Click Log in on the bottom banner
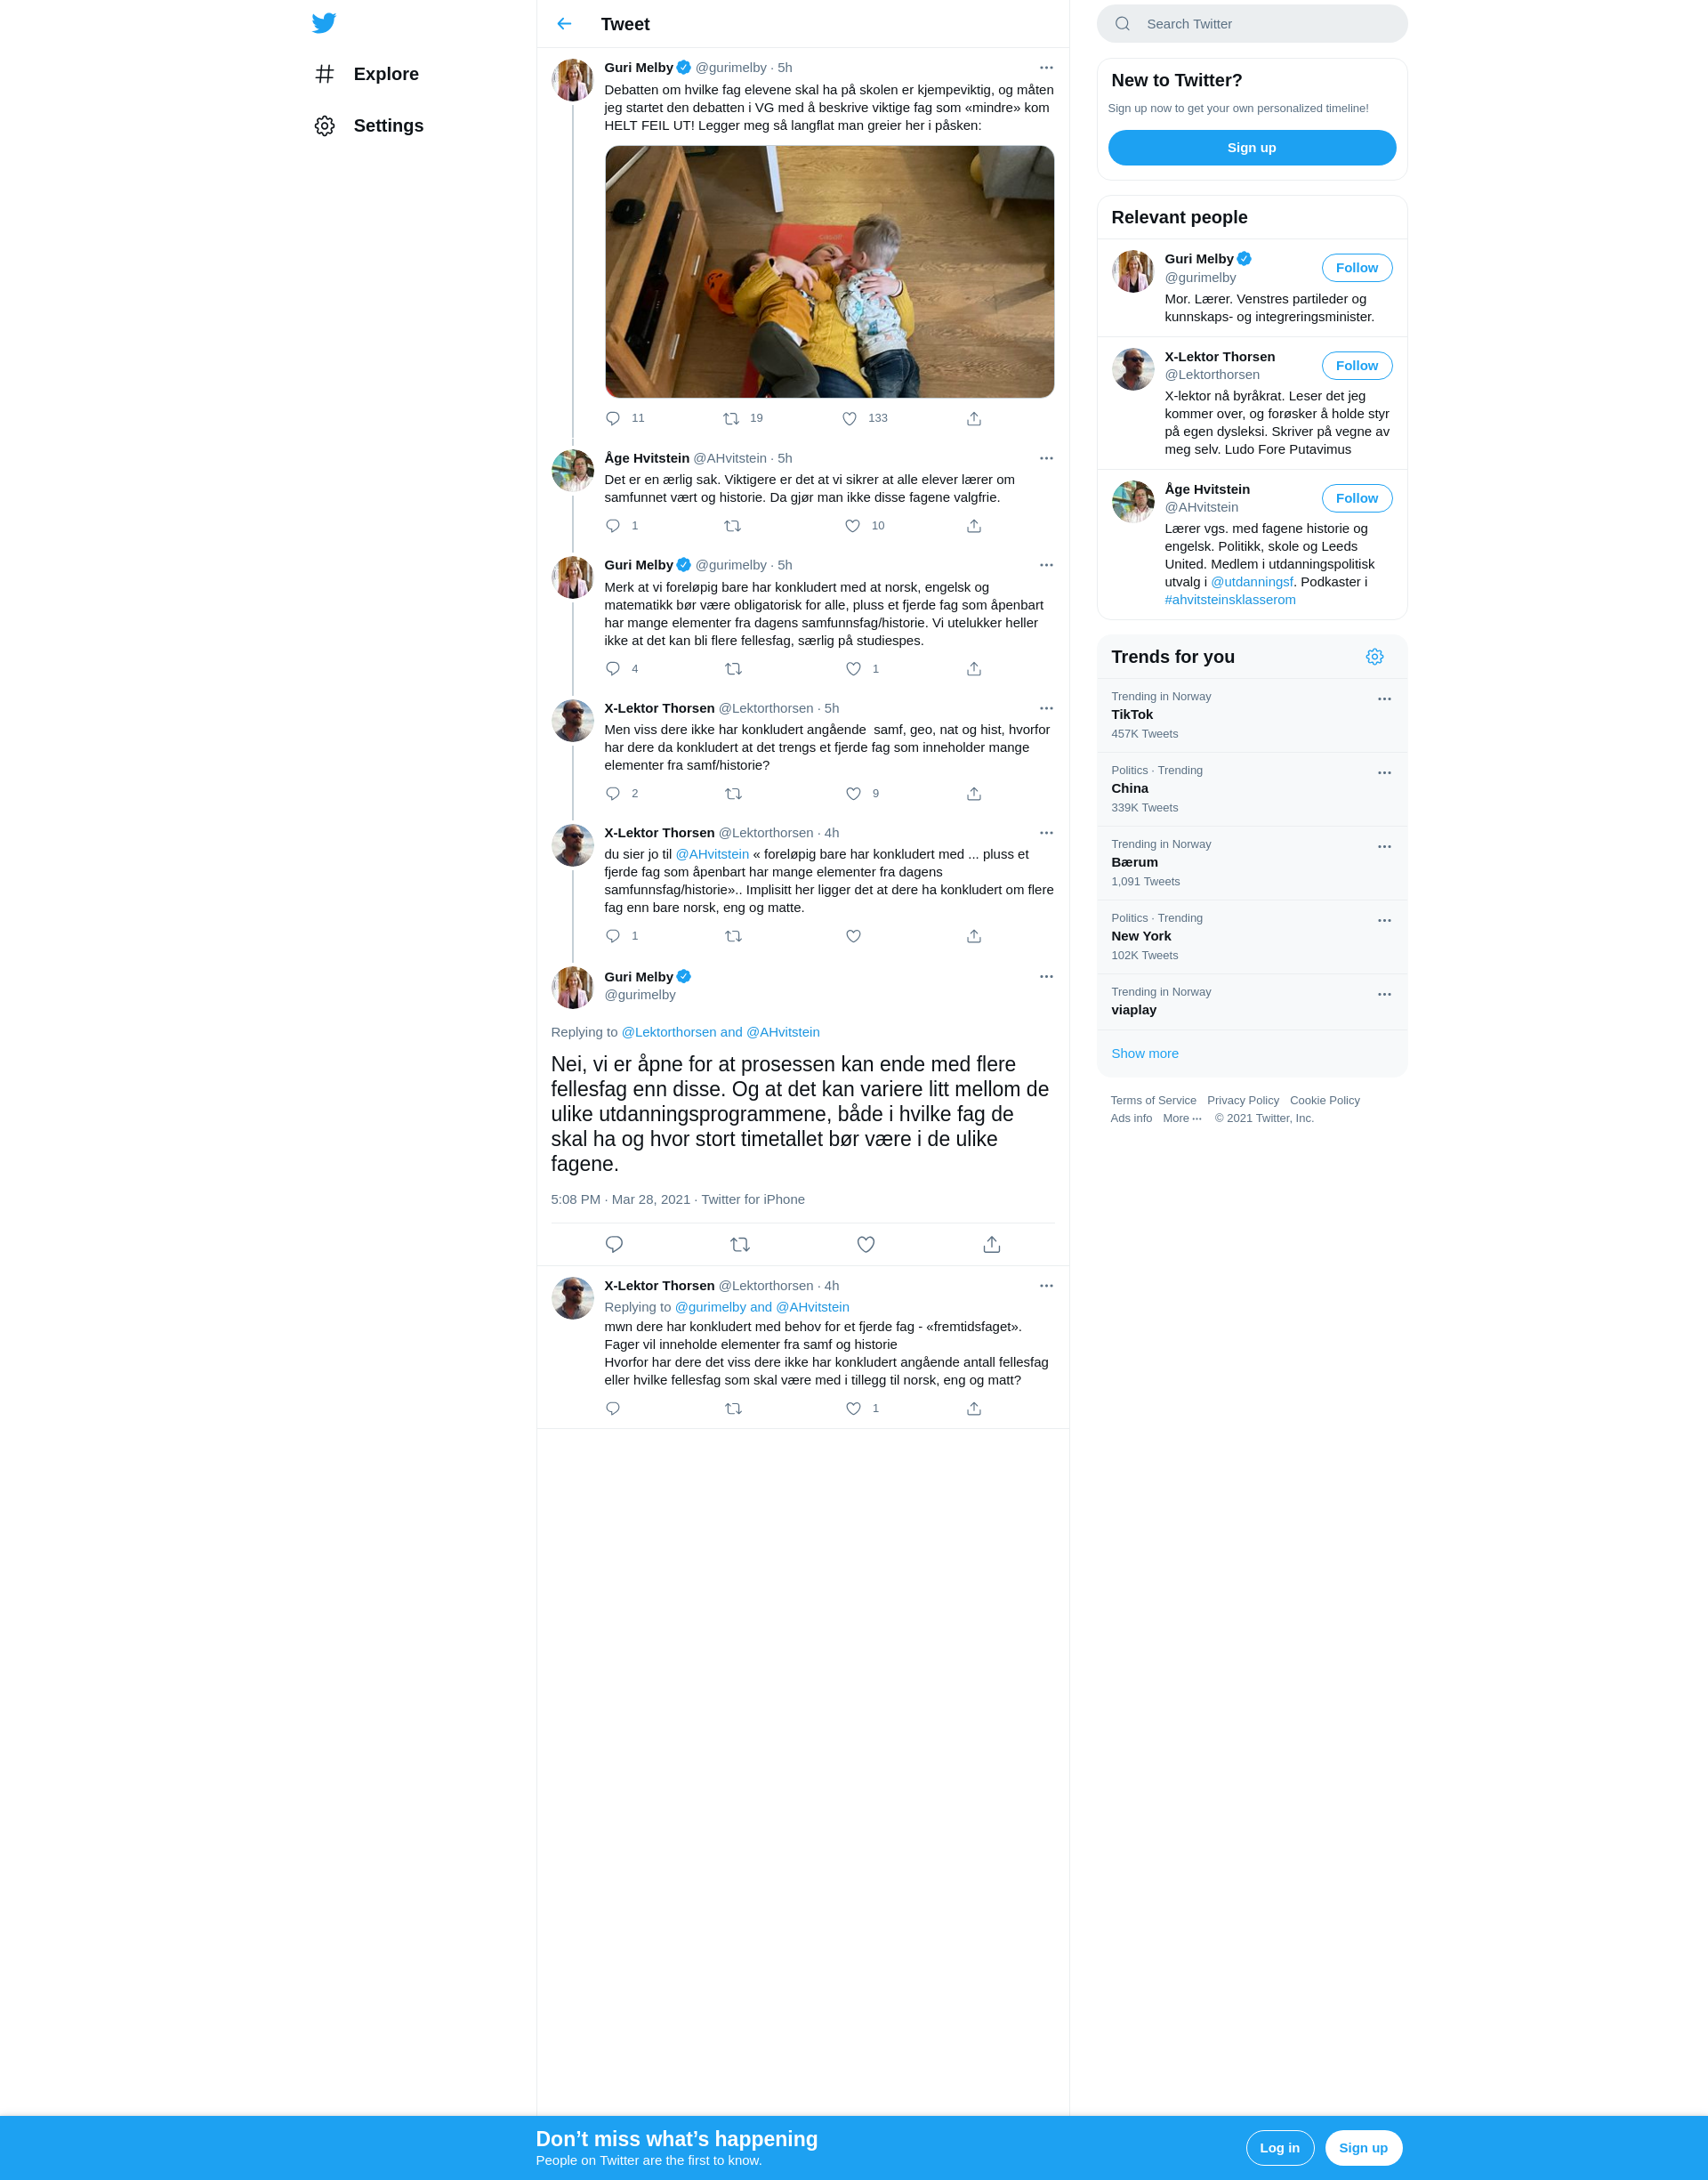Screen dimensions: 1708x2180 pyautogui.click(x=1279, y=2148)
